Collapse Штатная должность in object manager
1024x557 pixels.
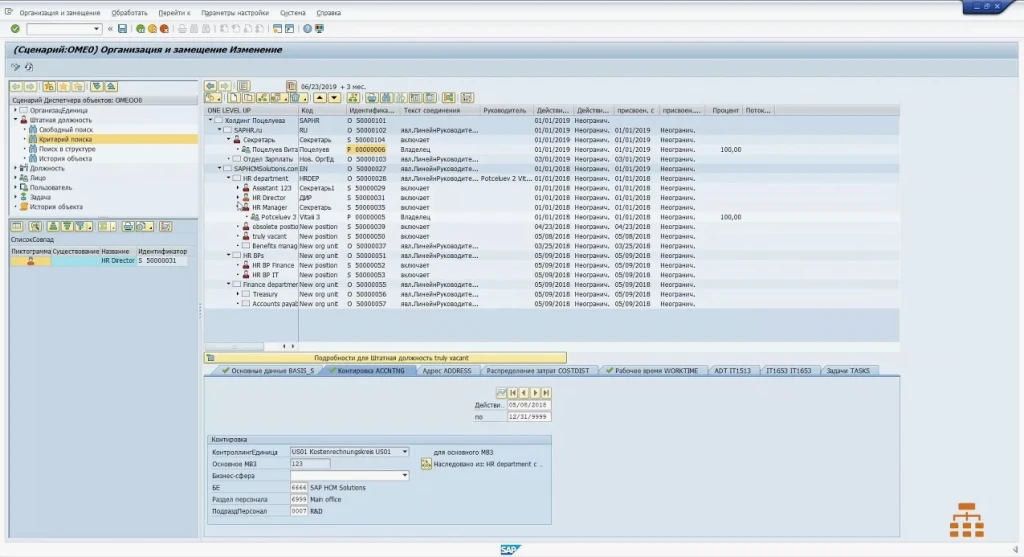(16, 120)
